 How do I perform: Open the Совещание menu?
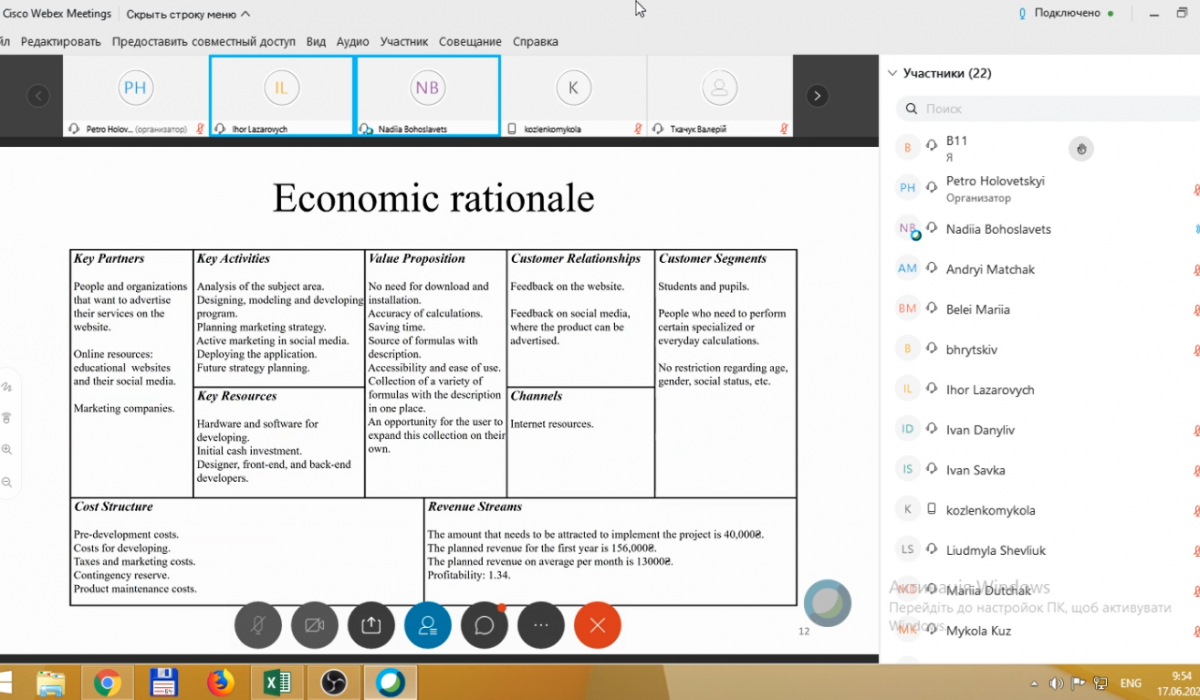click(470, 42)
